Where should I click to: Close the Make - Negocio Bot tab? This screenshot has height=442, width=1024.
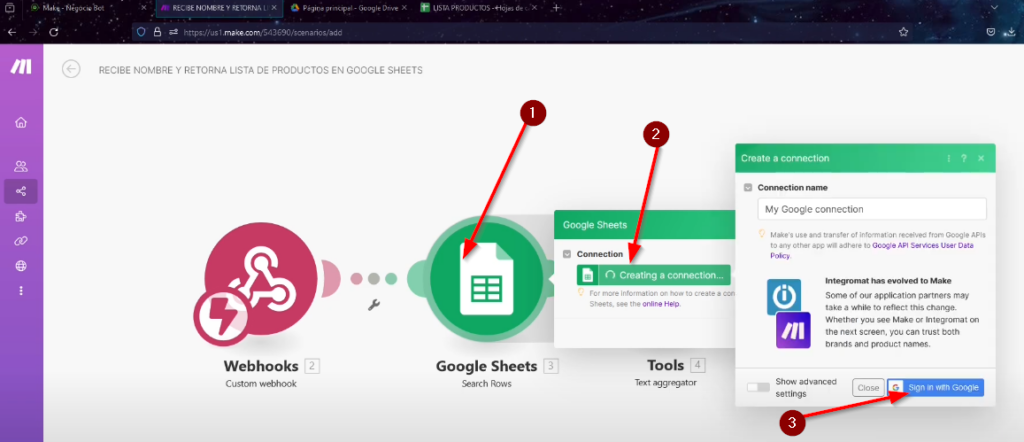click(144, 8)
